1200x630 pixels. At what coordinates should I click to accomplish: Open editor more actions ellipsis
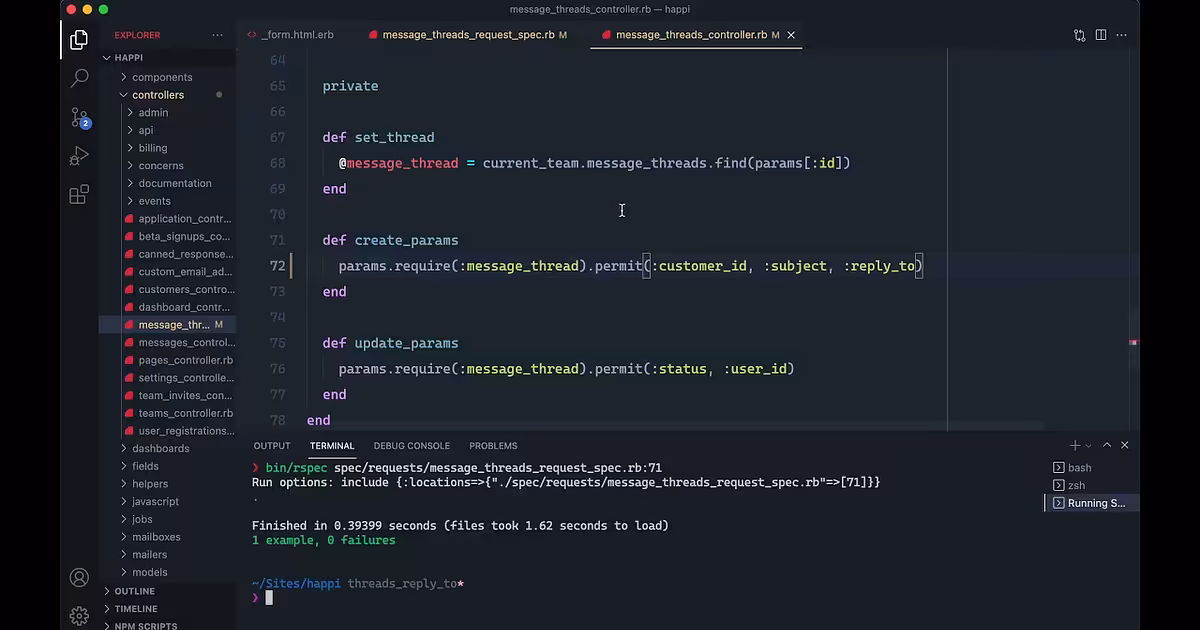click(x=1123, y=35)
